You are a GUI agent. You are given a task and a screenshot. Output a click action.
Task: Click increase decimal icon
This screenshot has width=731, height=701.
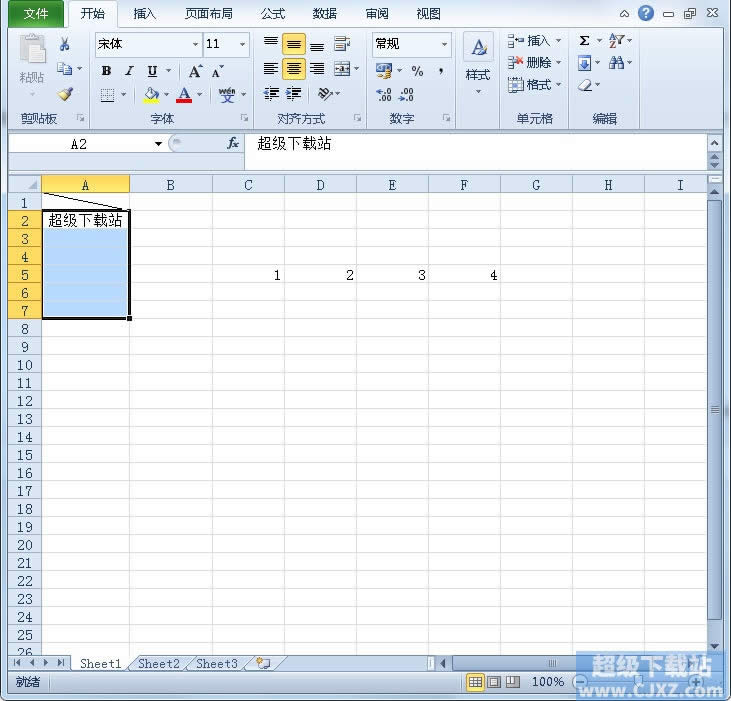[x=384, y=95]
